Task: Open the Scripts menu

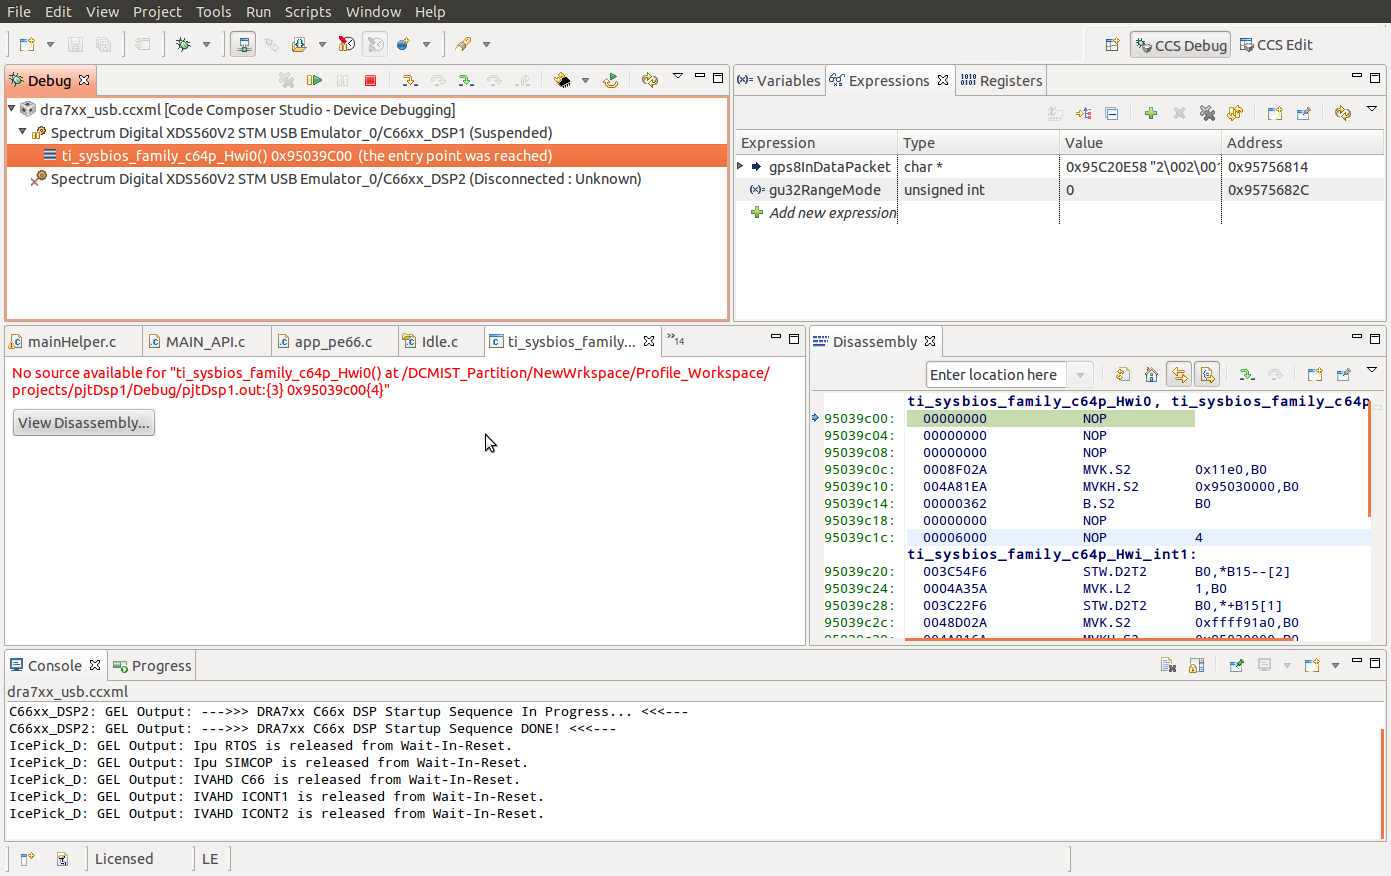Action: (308, 11)
